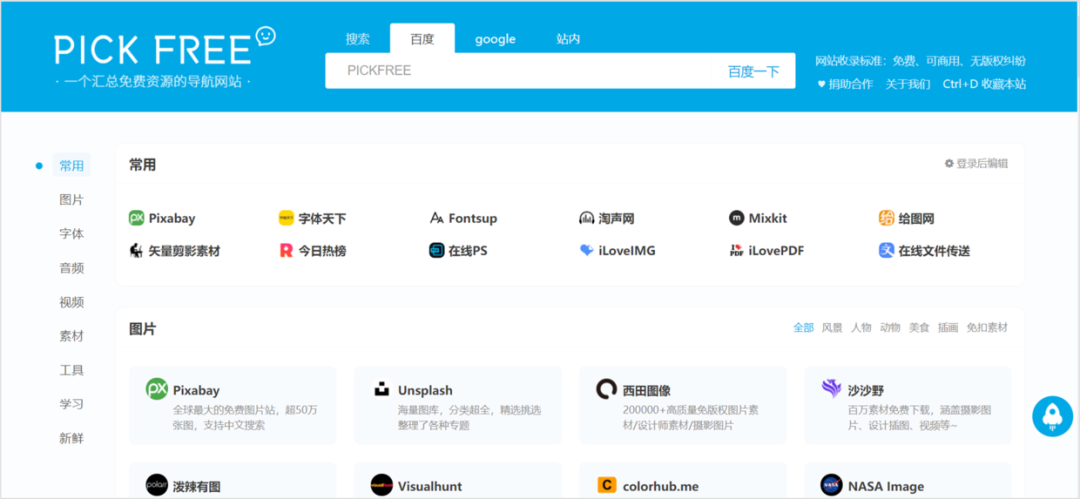Click the PICKFREE search input field
The height and width of the screenshot is (499, 1080).
pos(518,70)
